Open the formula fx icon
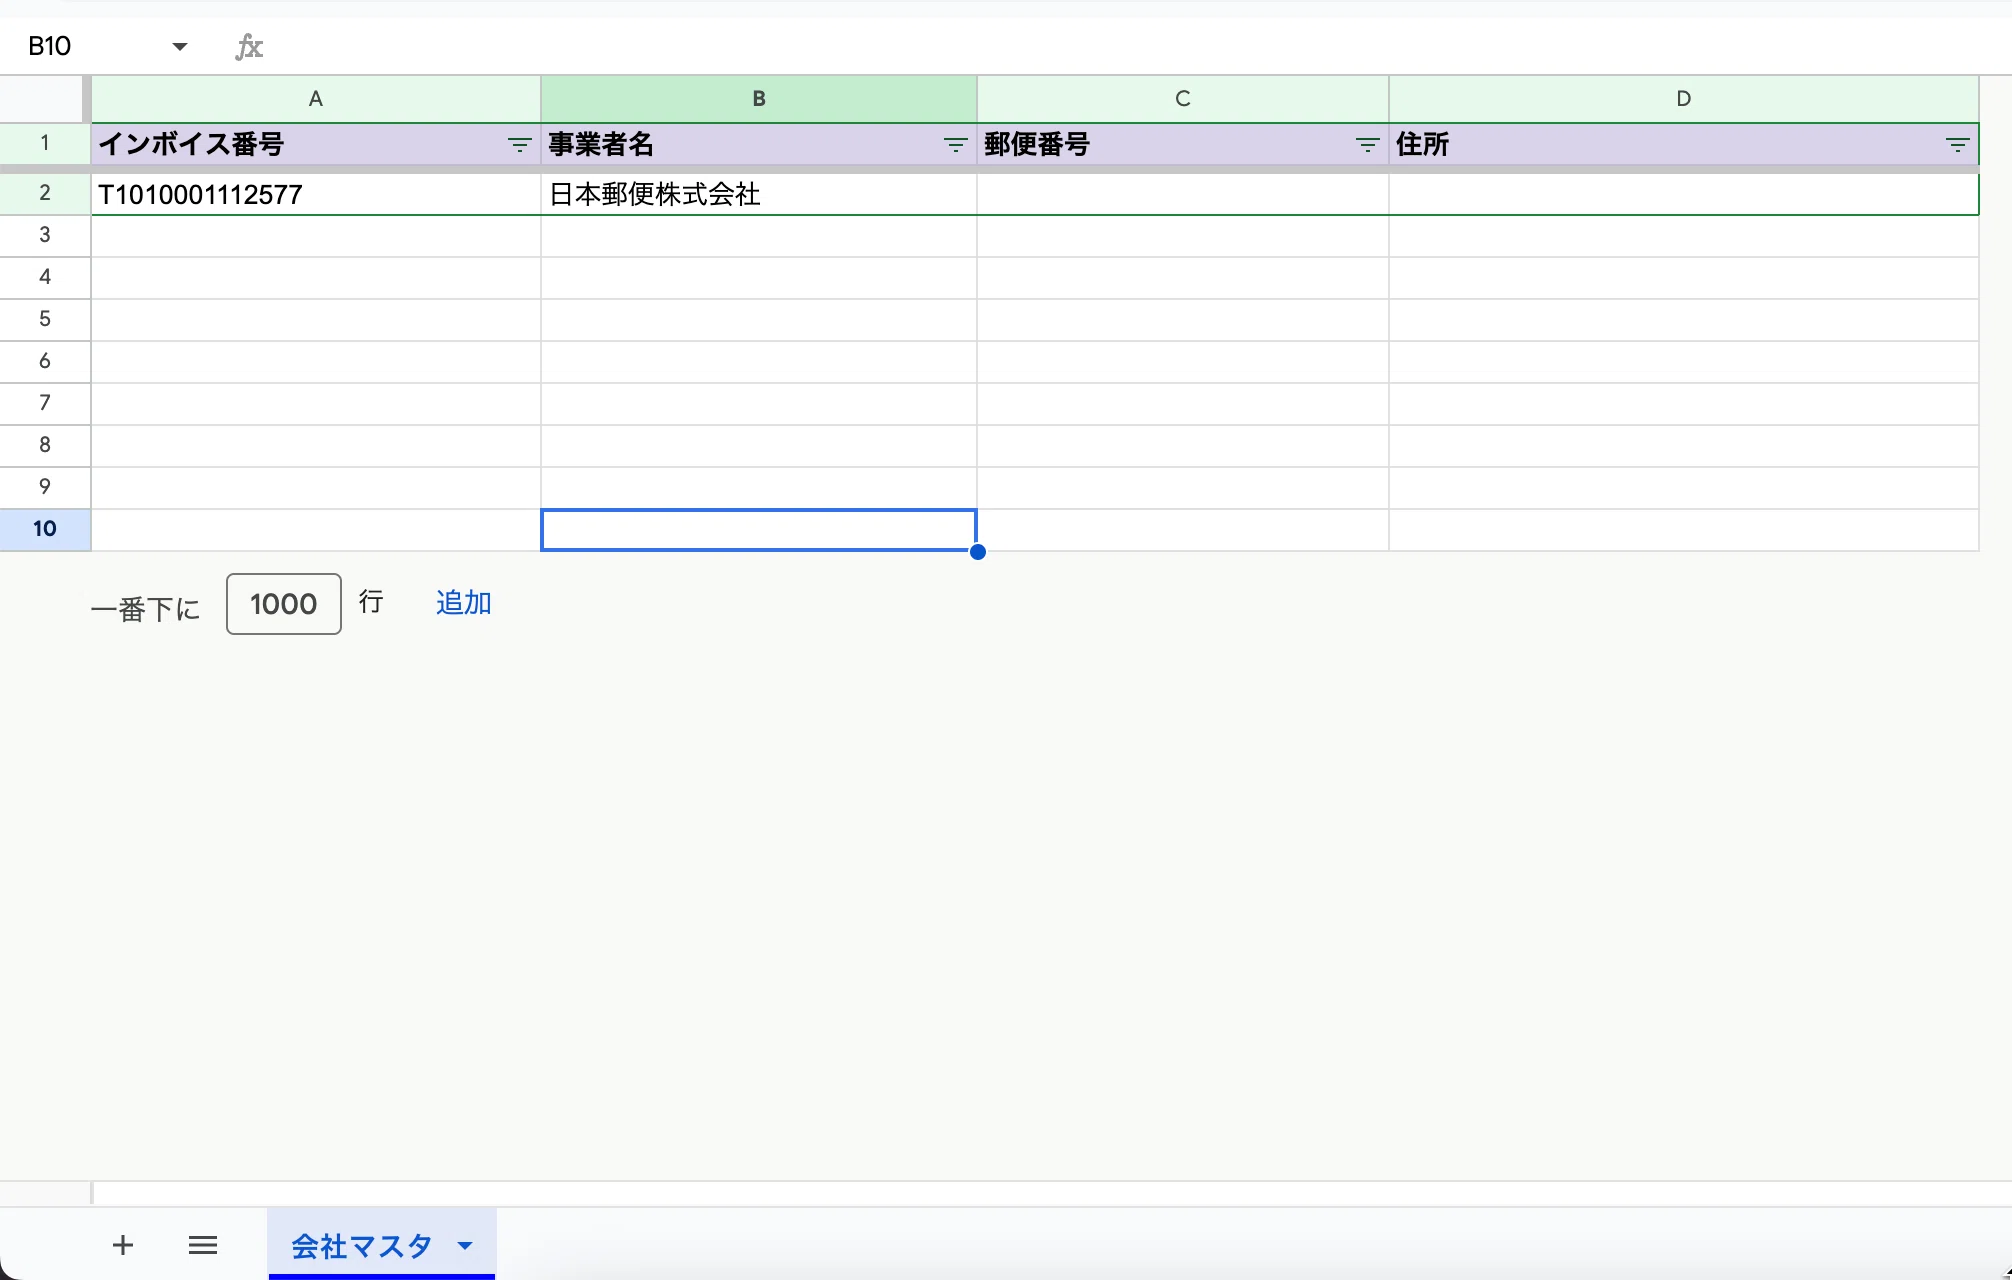 [249, 46]
